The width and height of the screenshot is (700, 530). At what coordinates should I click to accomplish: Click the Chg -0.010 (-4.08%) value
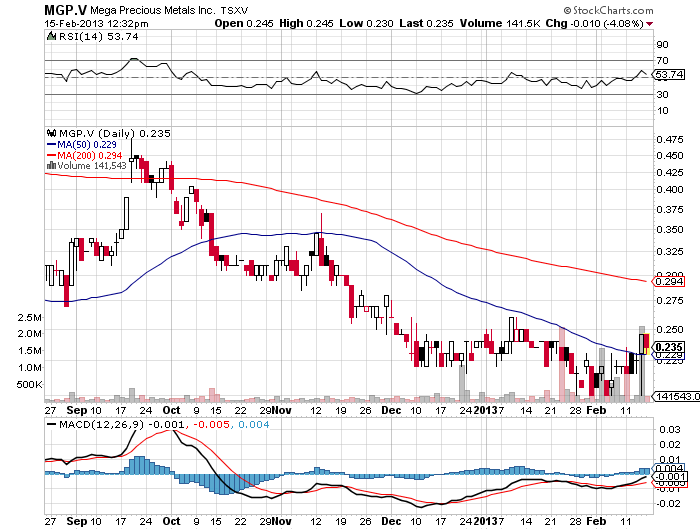[595, 23]
